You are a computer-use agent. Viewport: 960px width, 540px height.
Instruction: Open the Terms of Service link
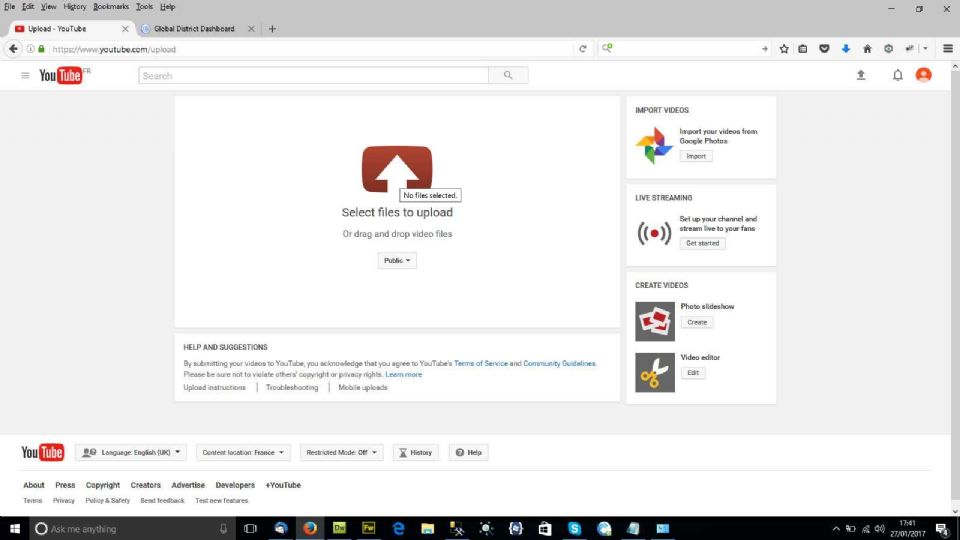pyautogui.click(x=481, y=363)
